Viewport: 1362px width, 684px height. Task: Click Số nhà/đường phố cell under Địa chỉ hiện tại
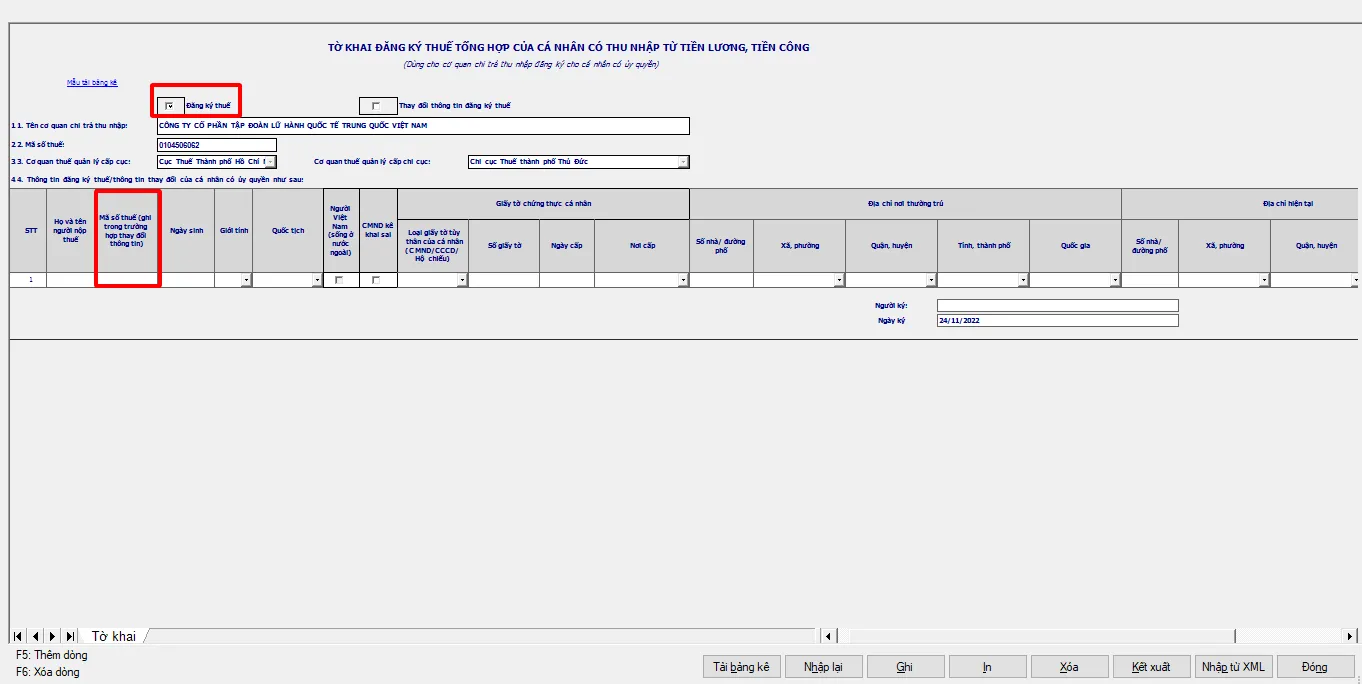pos(1150,280)
